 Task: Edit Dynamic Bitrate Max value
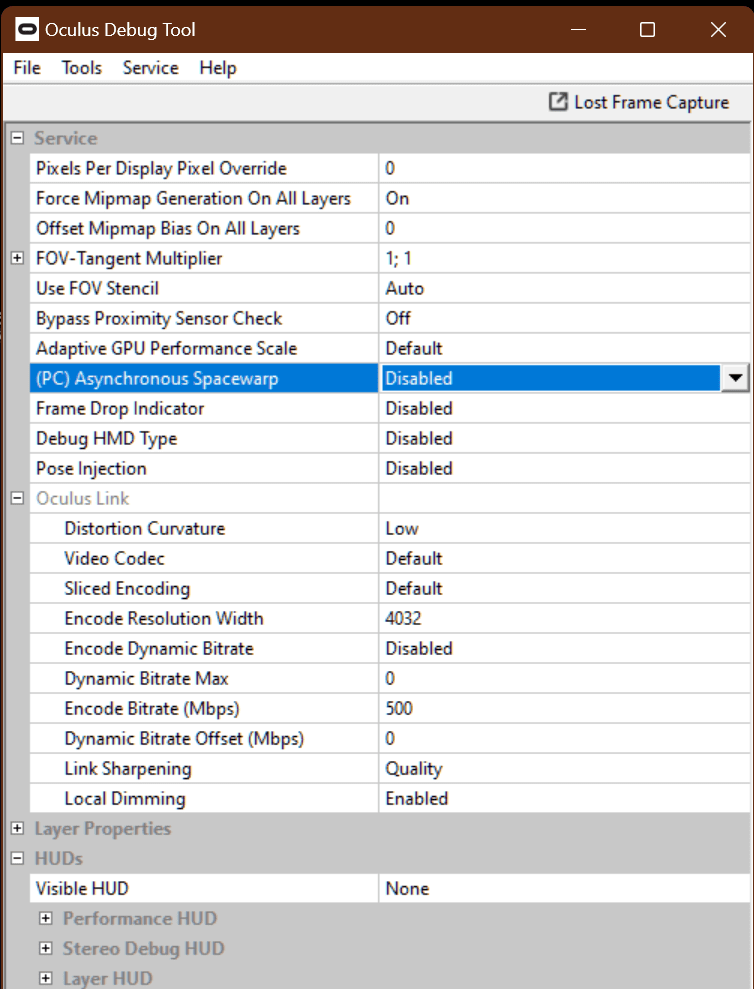pyautogui.click(x=564, y=678)
